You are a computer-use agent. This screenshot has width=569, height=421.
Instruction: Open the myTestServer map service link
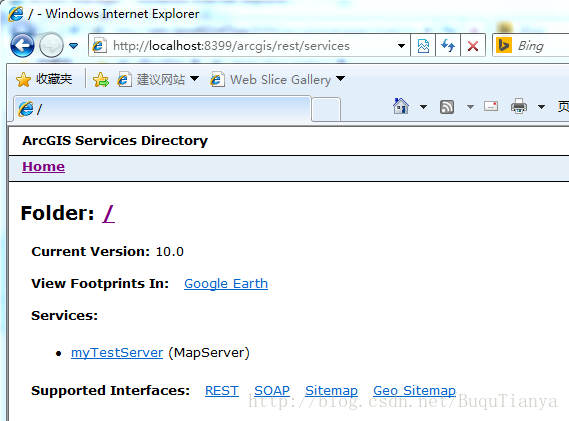[x=117, y=352]
